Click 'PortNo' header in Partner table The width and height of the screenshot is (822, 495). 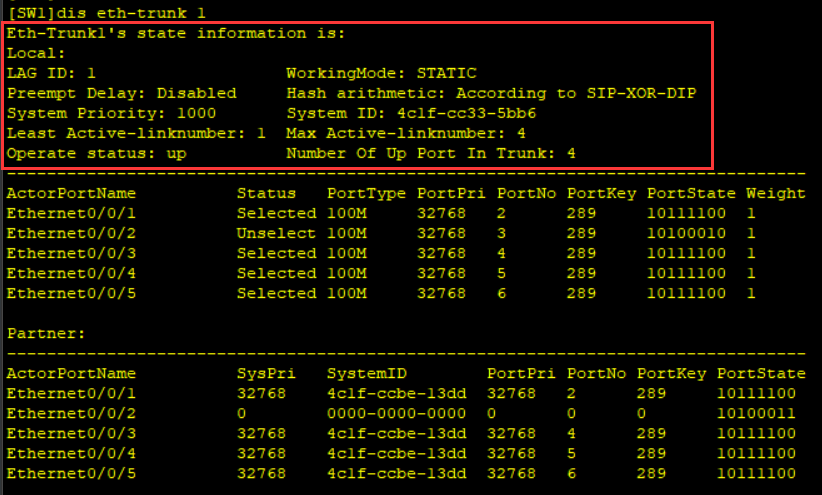(596, 373)
